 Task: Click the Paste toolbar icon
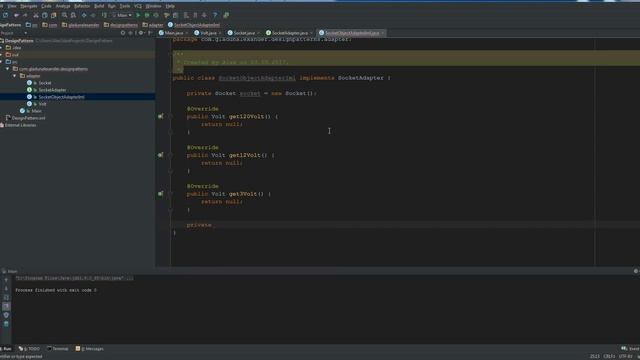[53, 15]
